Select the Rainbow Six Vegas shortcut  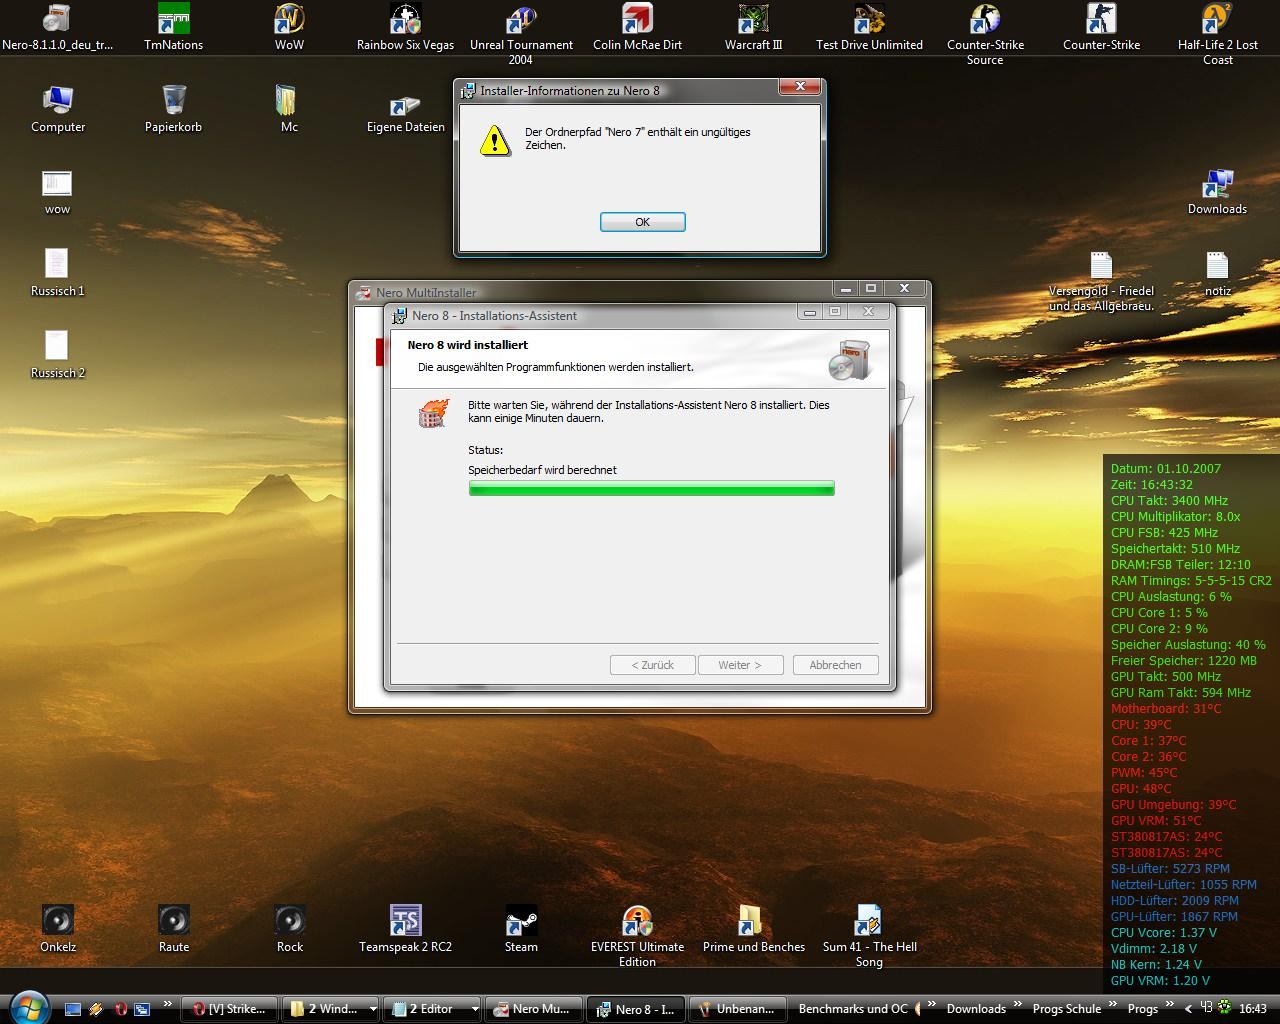click(405, 27)
